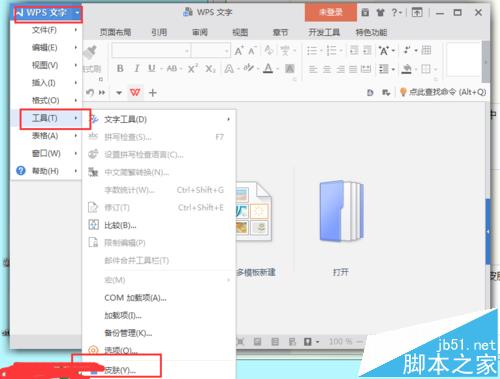Viewport: 500px width, 379px height.
Task: Apply Underline formatting icon
Action: tap(152, 69)
